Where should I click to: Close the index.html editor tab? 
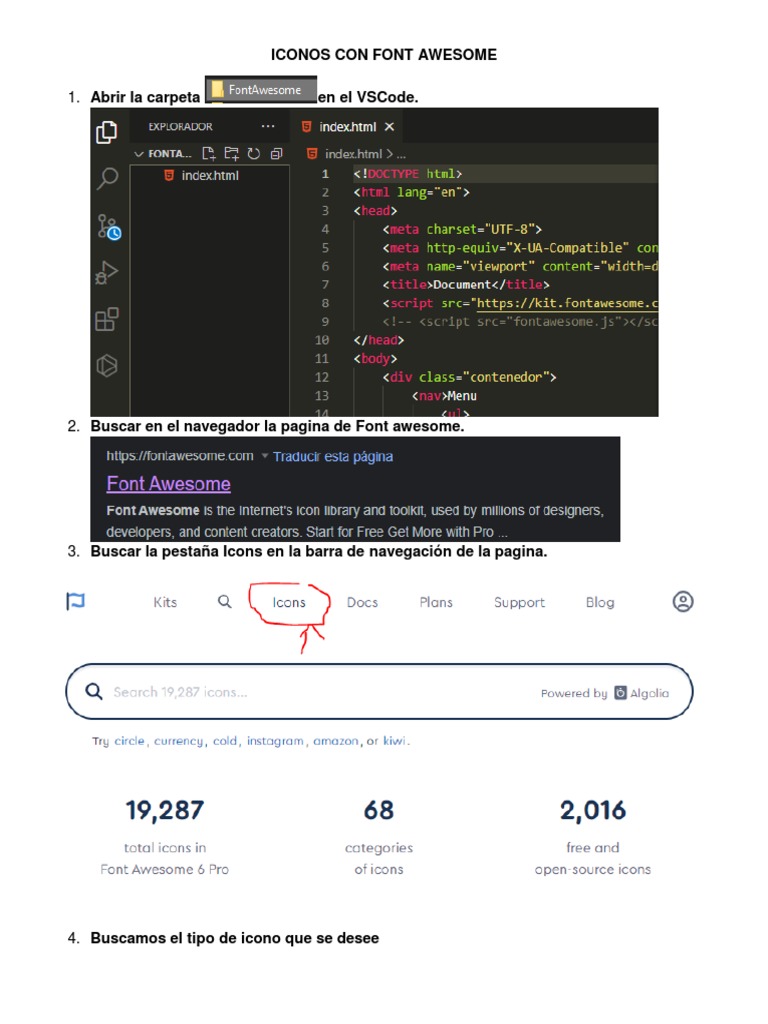(389, 127)
